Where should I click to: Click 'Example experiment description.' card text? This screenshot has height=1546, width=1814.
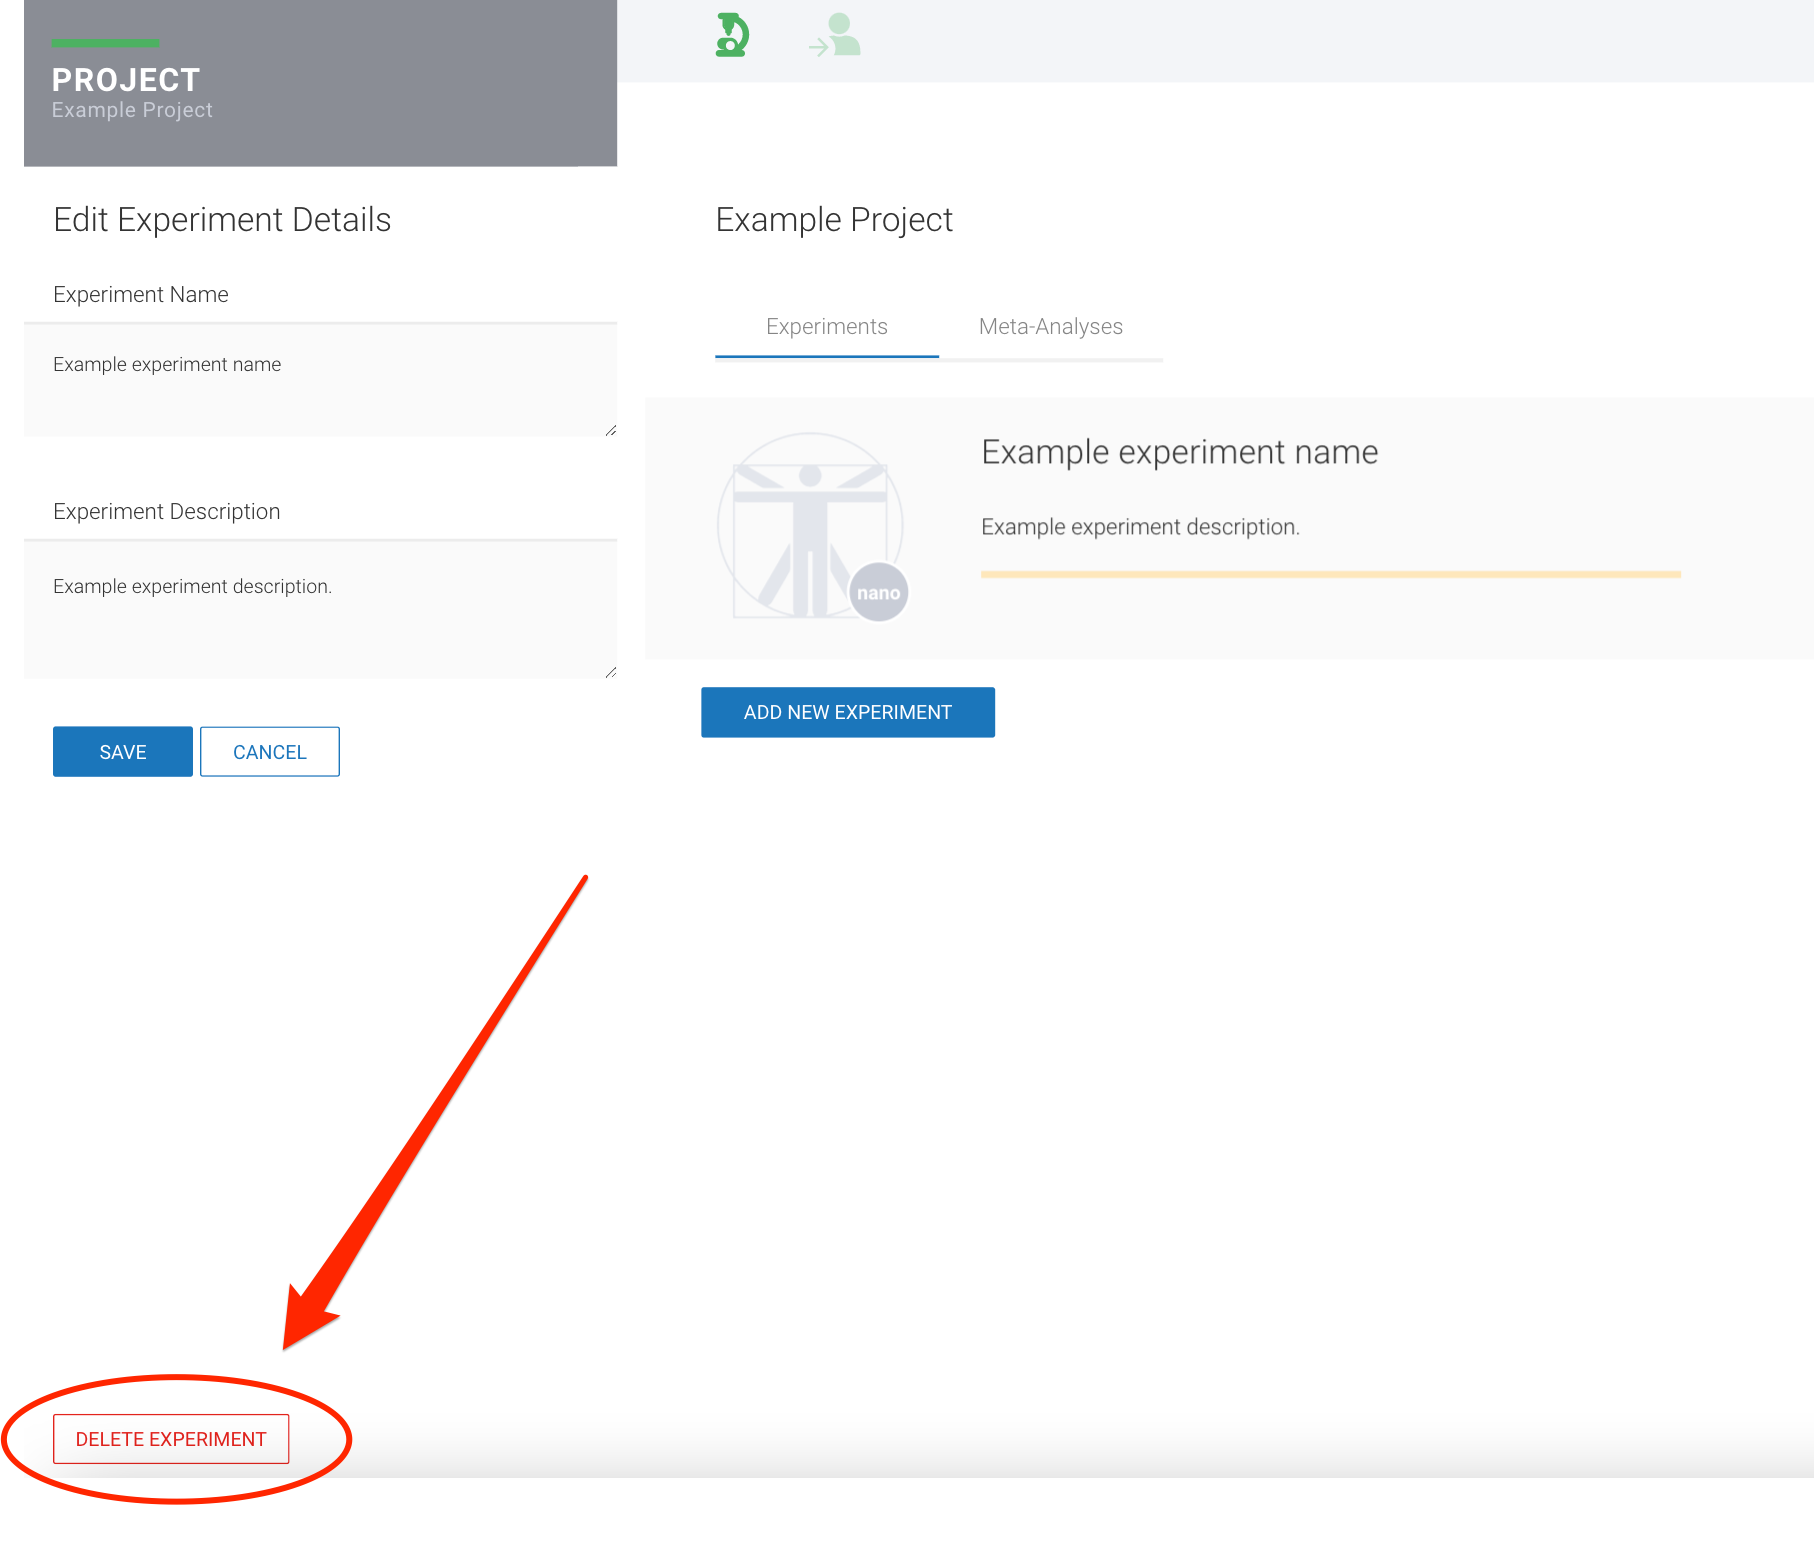pos(1140,527)
